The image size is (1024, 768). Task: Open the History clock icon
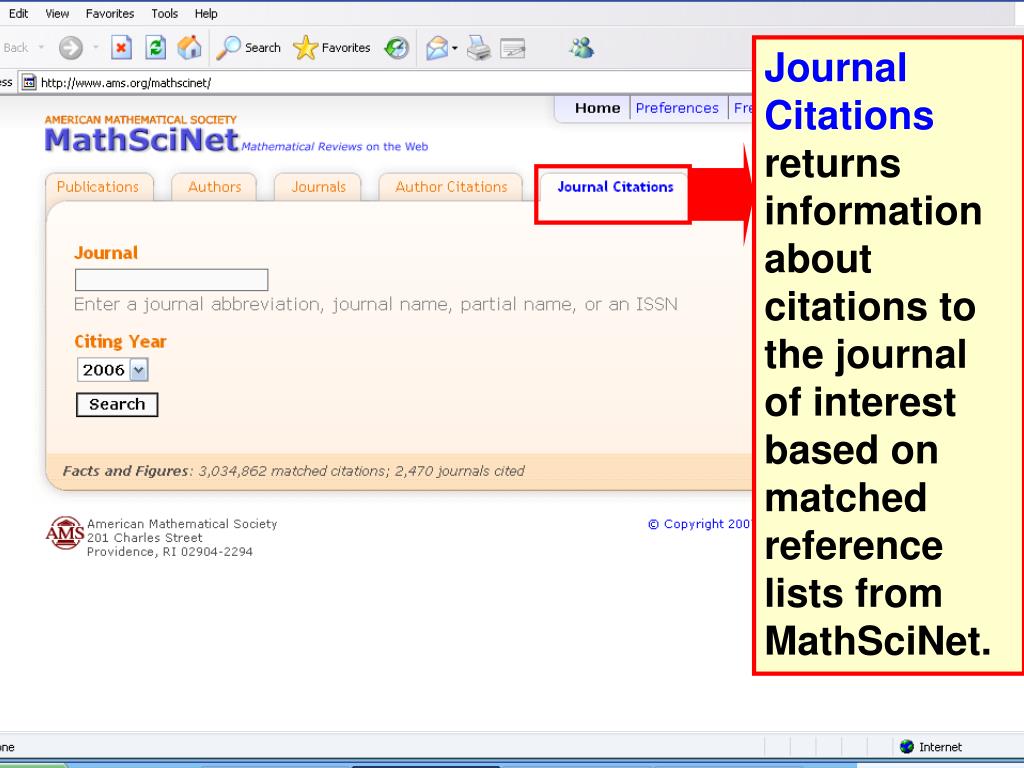pos(396,48)
